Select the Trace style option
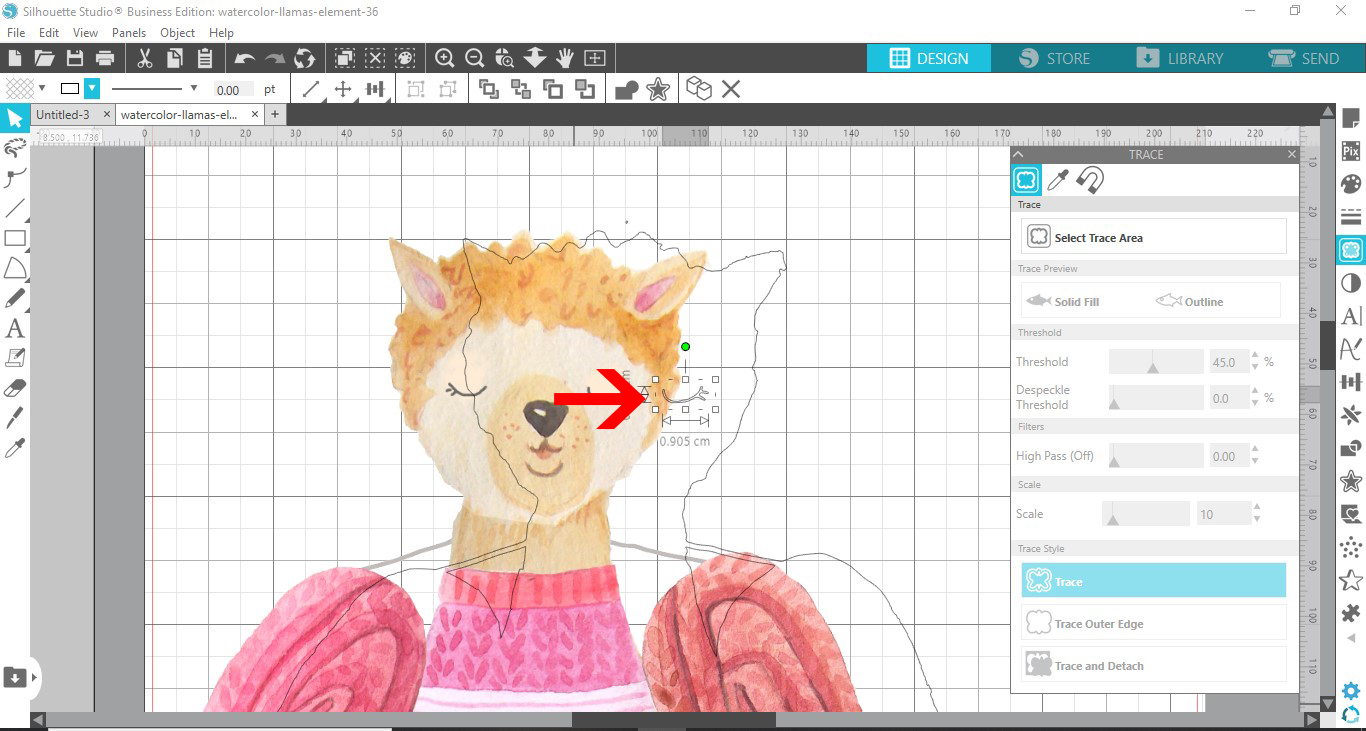Screen dimensions: 1366x731 (1154, 581)
